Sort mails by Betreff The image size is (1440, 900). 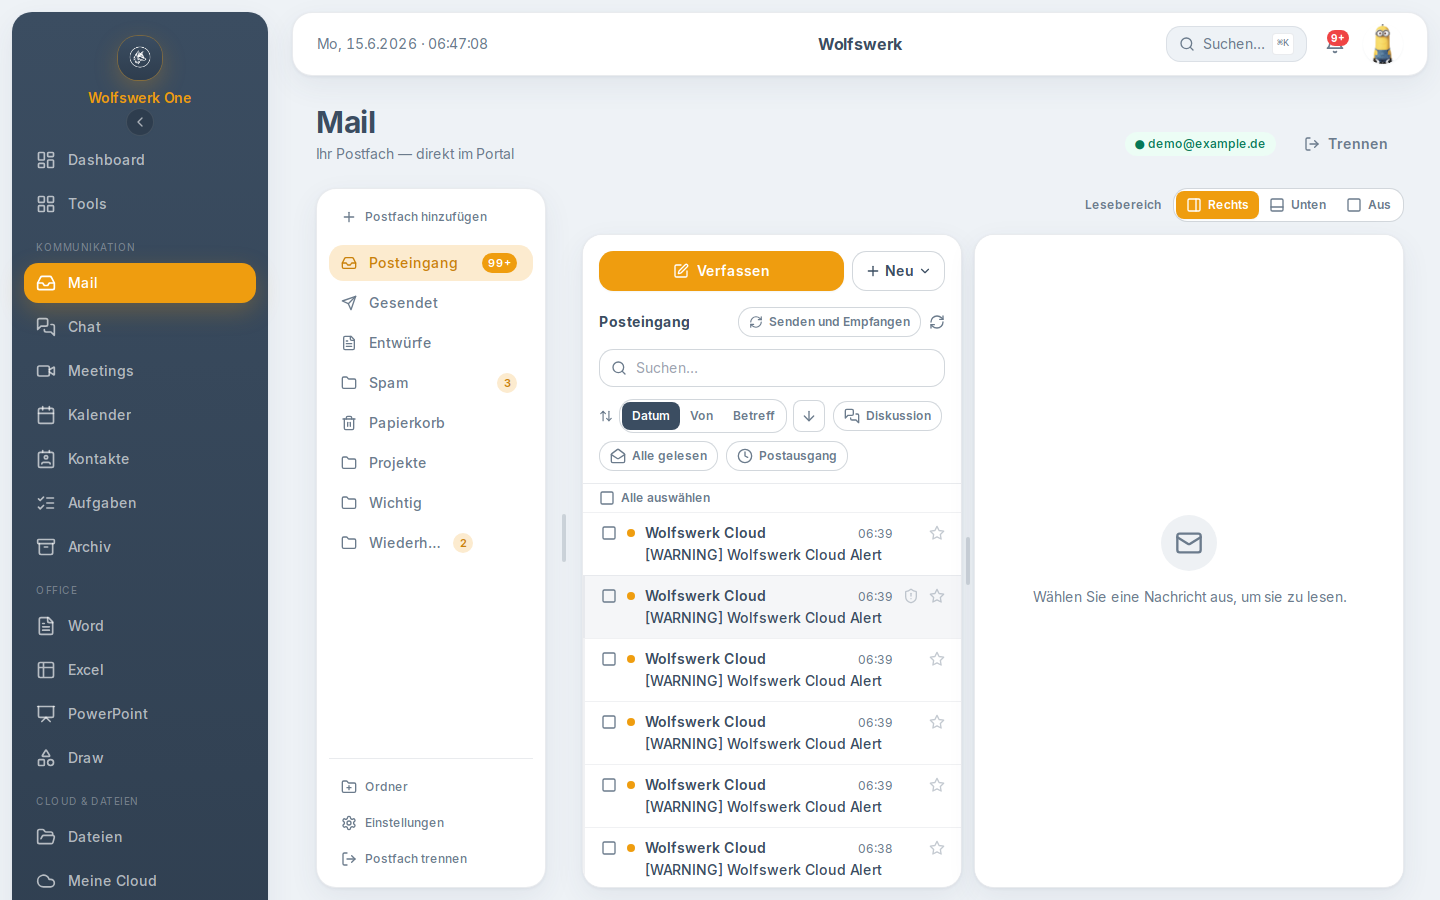pyautogui.click(x=754, y=416)
